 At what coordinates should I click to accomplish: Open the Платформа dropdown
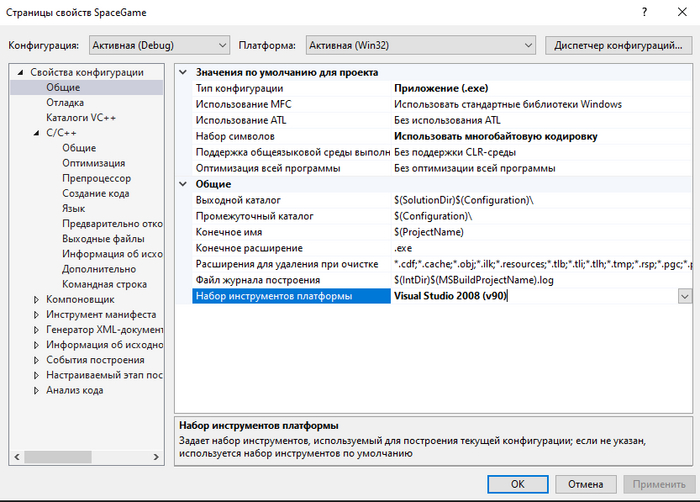[420, 45]
